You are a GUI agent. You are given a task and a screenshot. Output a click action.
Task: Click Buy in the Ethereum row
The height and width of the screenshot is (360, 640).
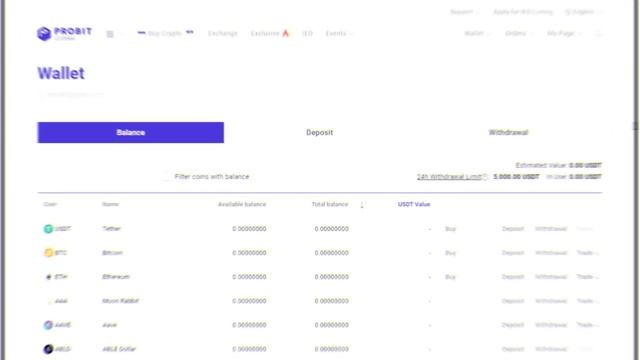click(450, 277)
